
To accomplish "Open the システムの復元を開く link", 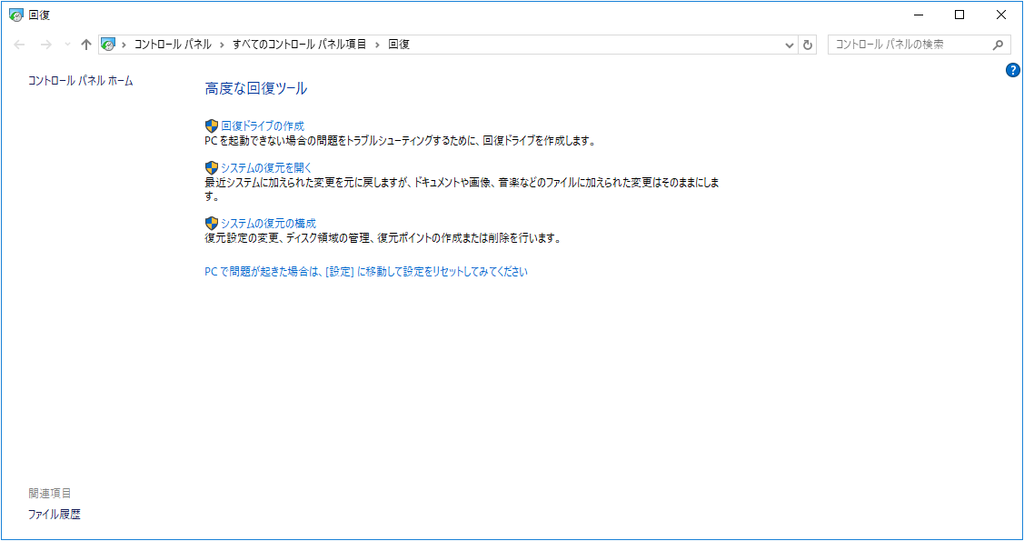I will (x=266, y=167).
